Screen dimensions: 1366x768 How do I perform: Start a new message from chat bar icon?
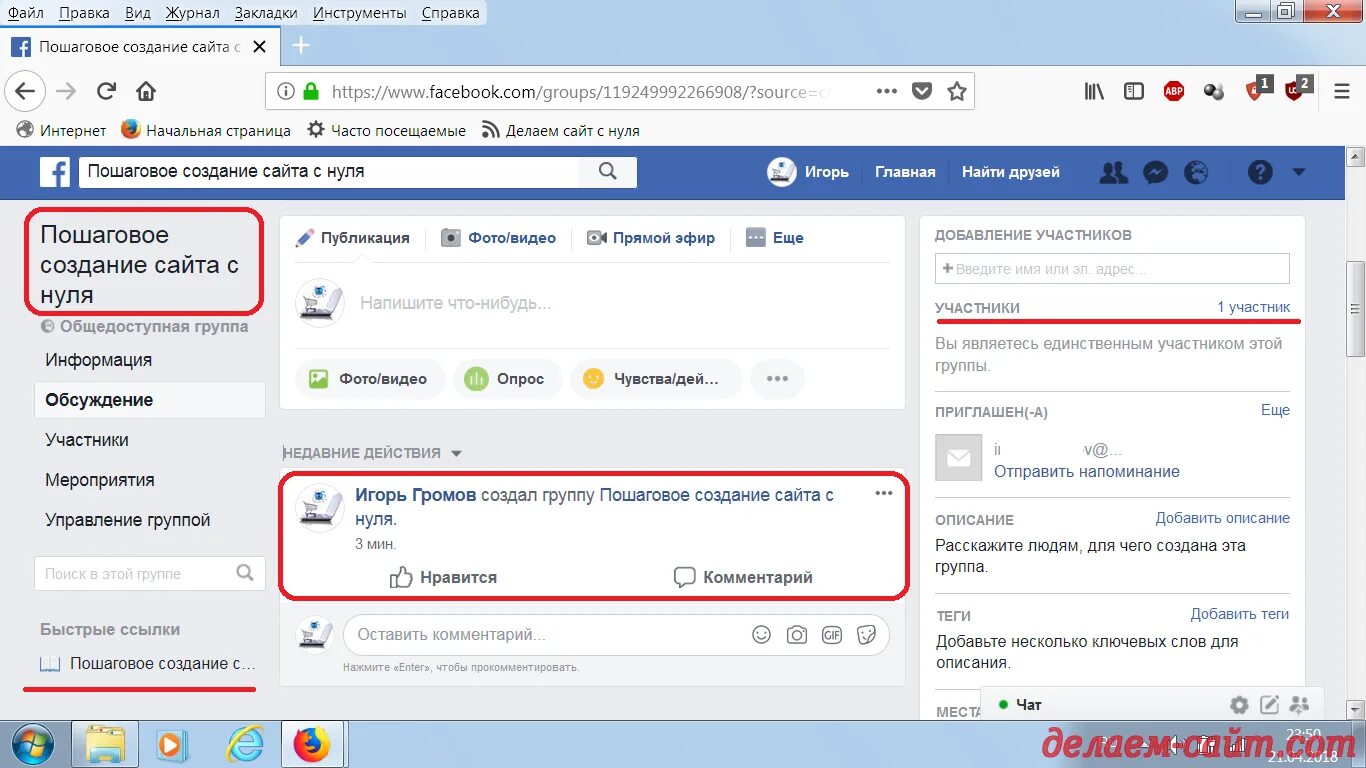(x=1269, y=704)
